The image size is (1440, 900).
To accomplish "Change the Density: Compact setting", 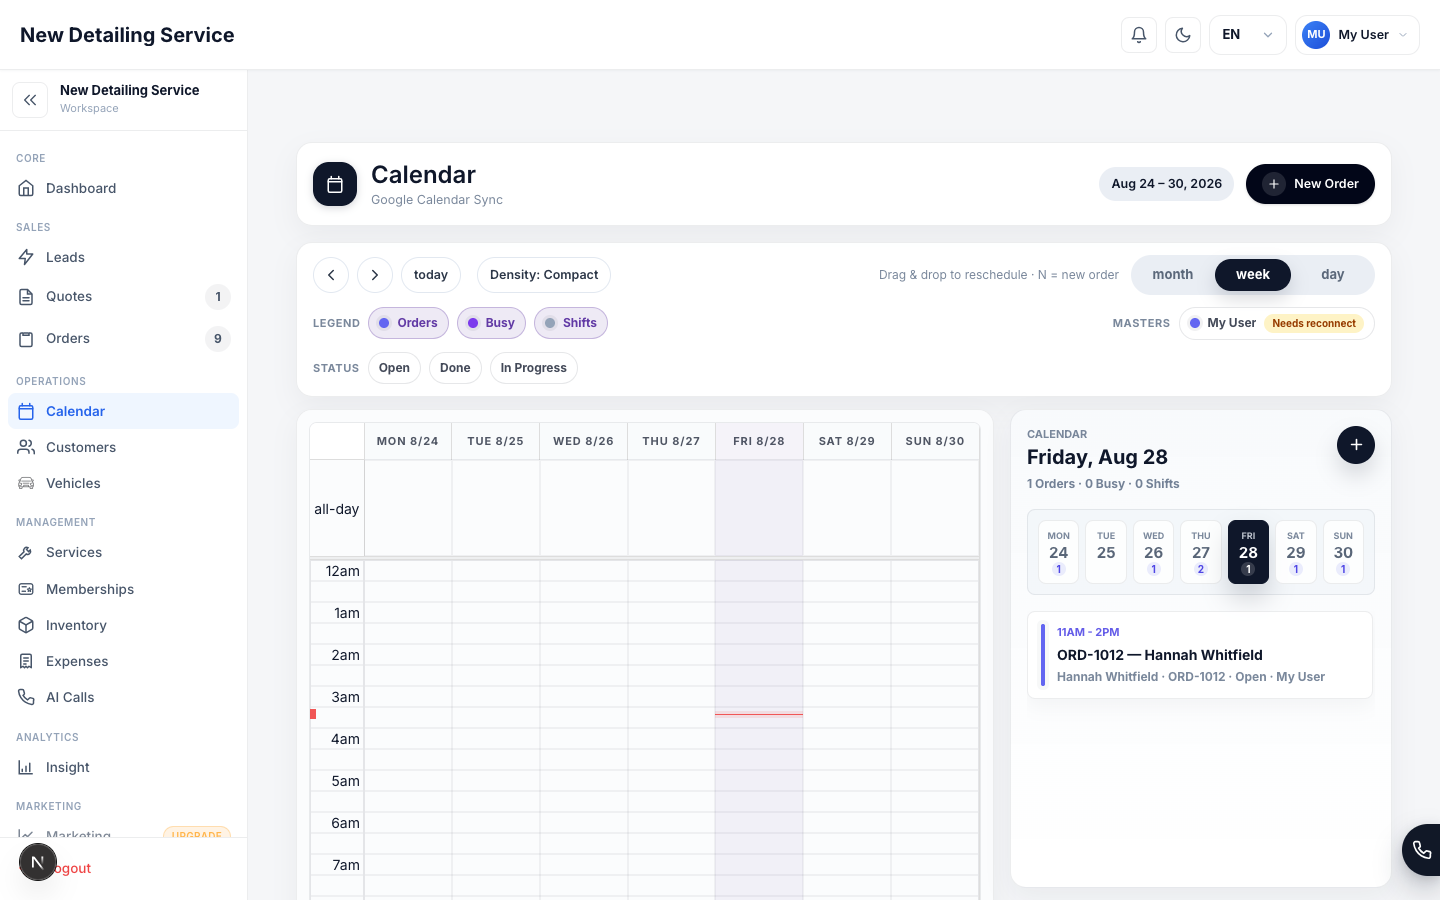I will (x=544, y=275).
